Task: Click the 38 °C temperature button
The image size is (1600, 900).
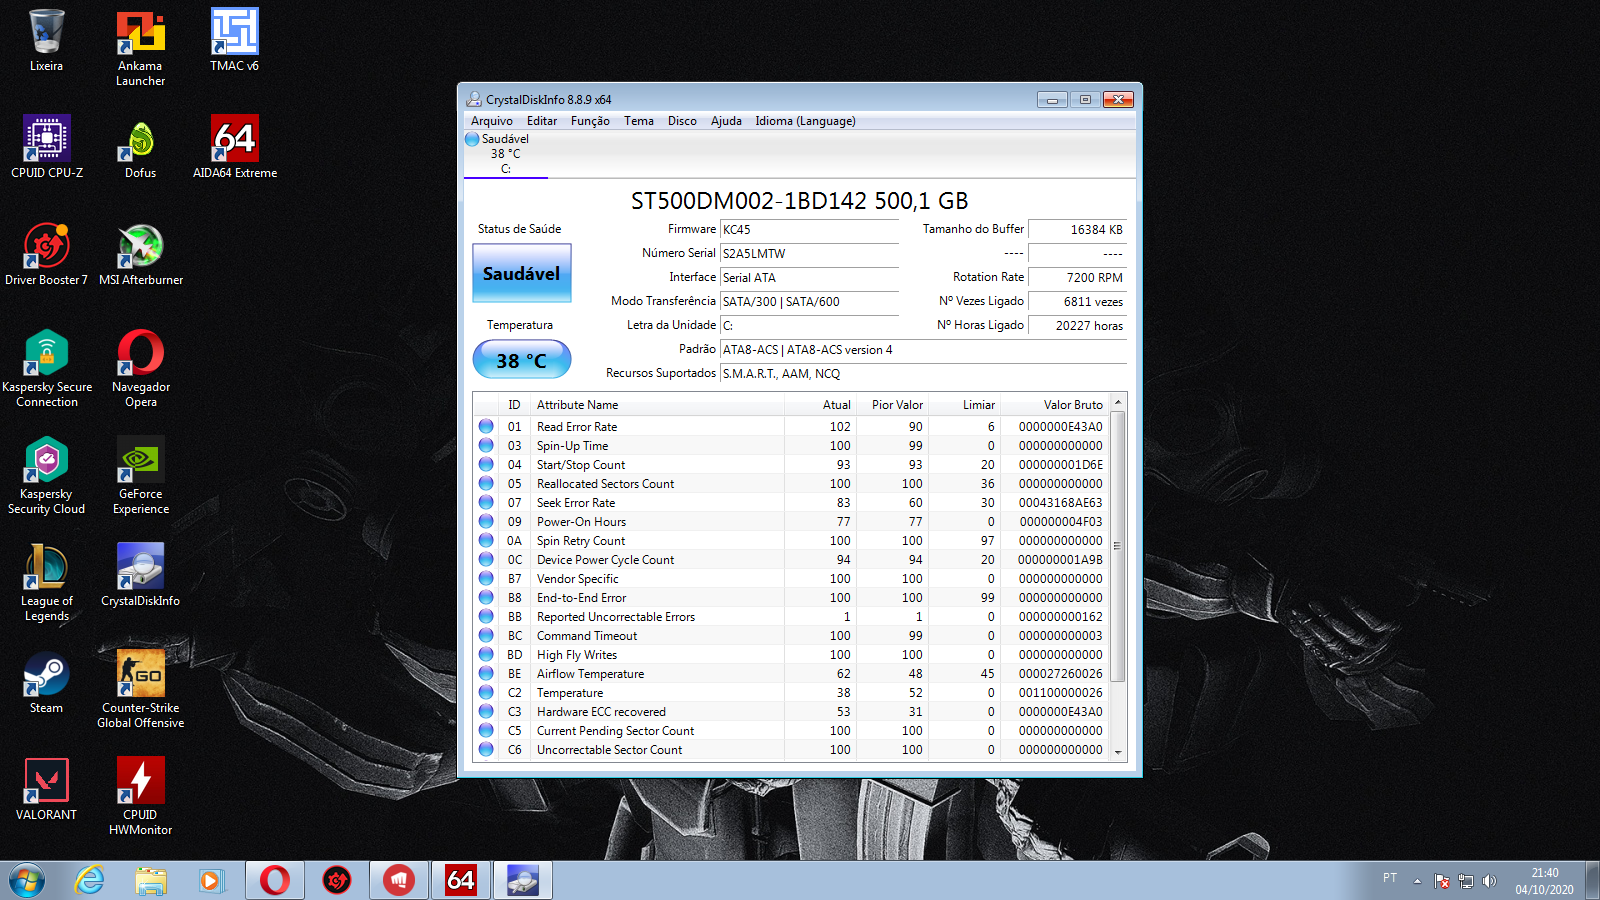Action: [522, 360]
